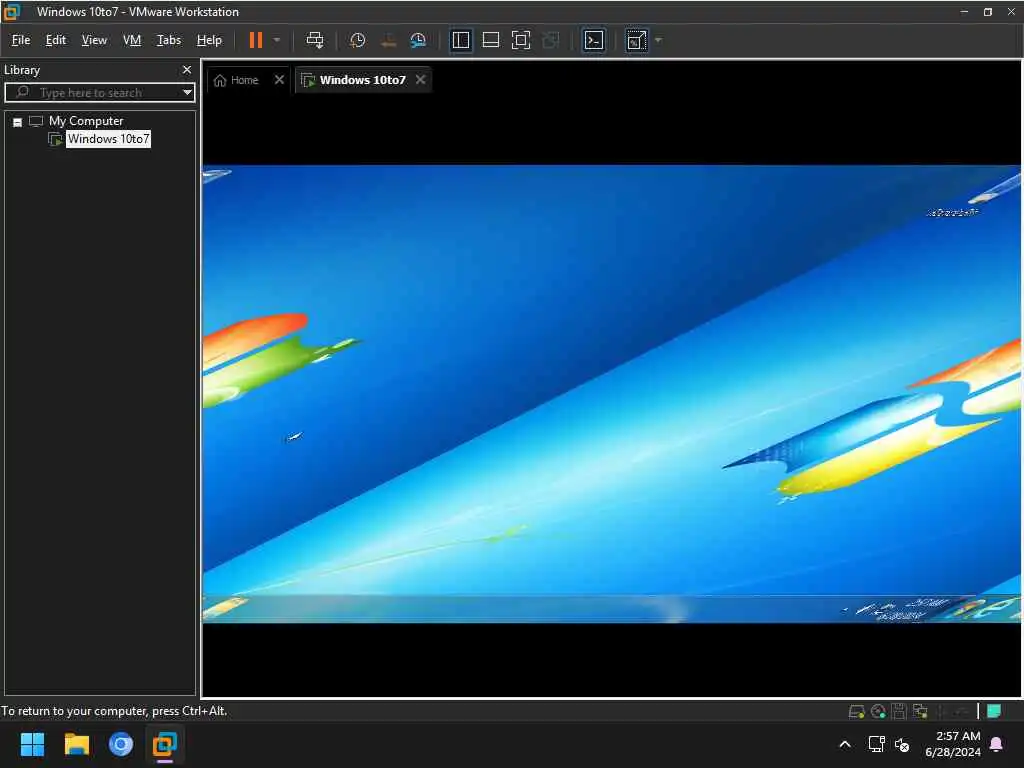Toggle the thumbnail bar view
The height and width of the screenshot is (768, 1024).
(x=490, y=40)
